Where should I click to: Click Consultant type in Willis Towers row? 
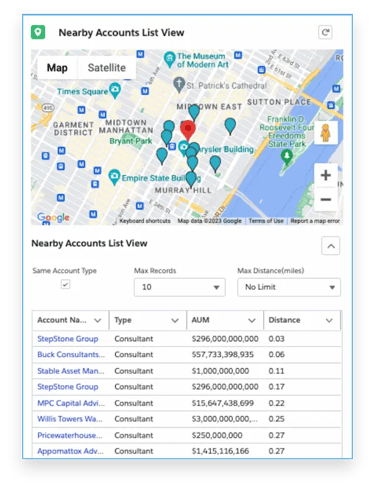(x=134, y=419)
